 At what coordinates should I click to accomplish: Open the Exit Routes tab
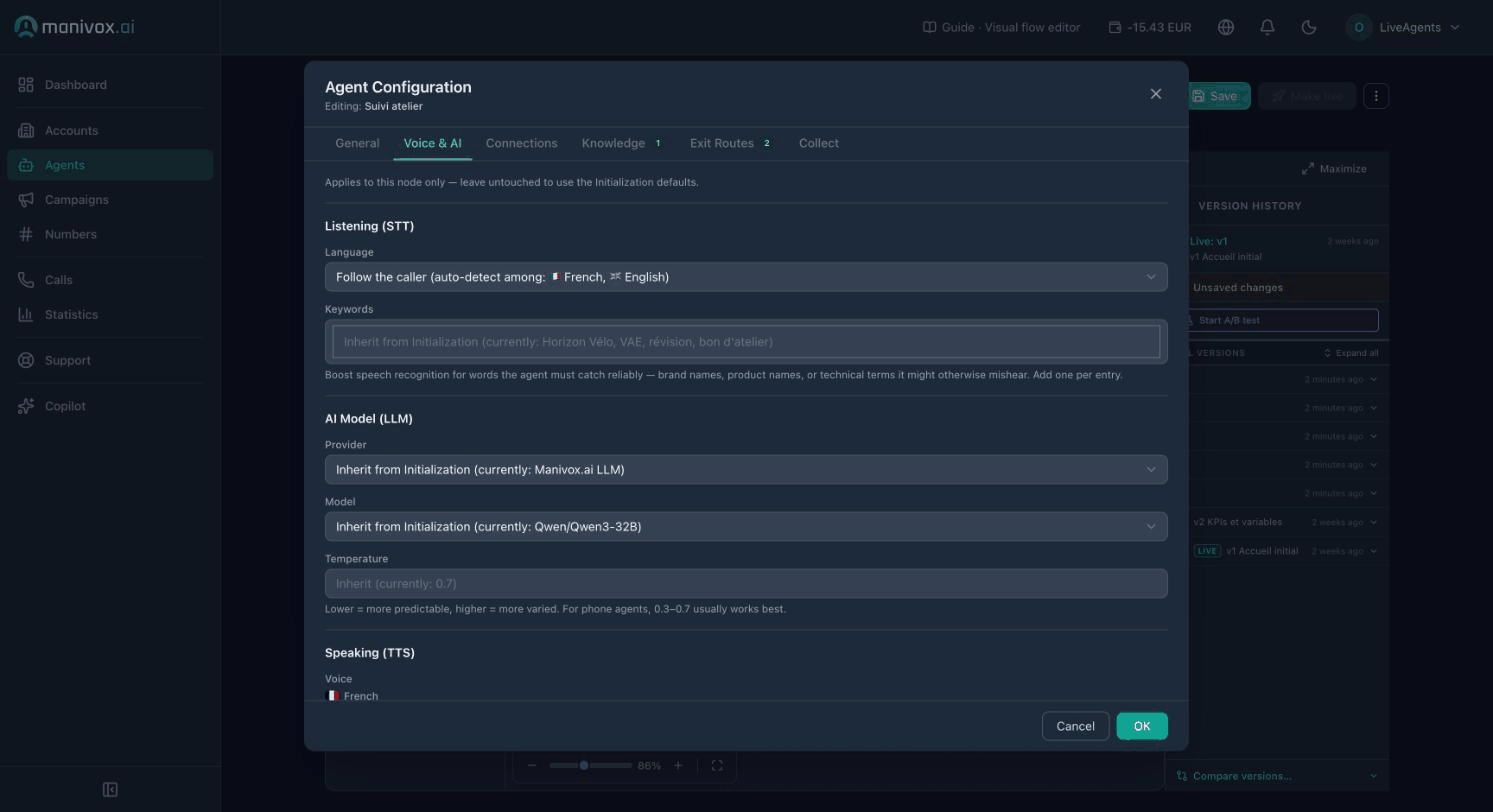tap(731, 143)
